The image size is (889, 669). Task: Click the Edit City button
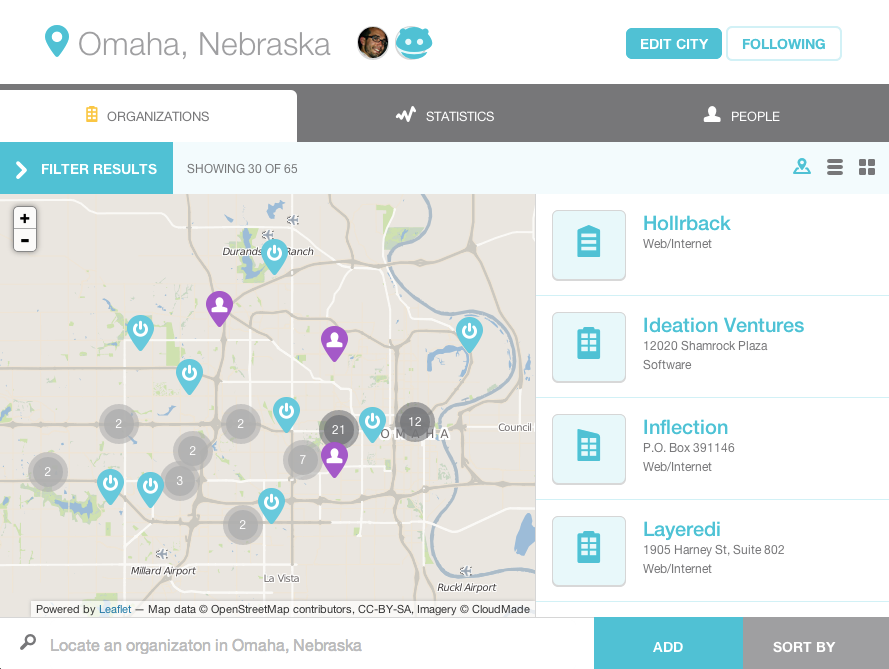click(673, 44)
